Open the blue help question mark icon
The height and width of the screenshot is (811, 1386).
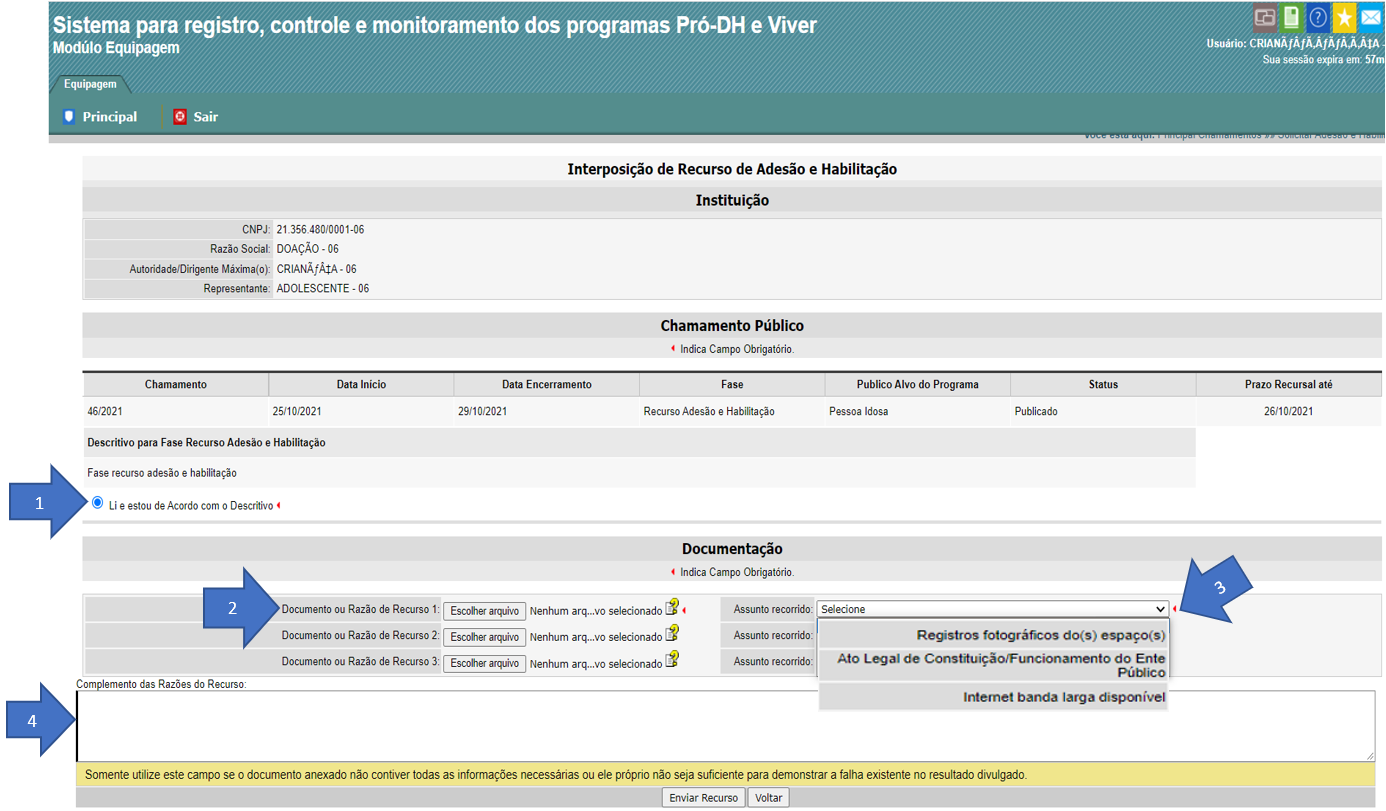coord(1318,18)
